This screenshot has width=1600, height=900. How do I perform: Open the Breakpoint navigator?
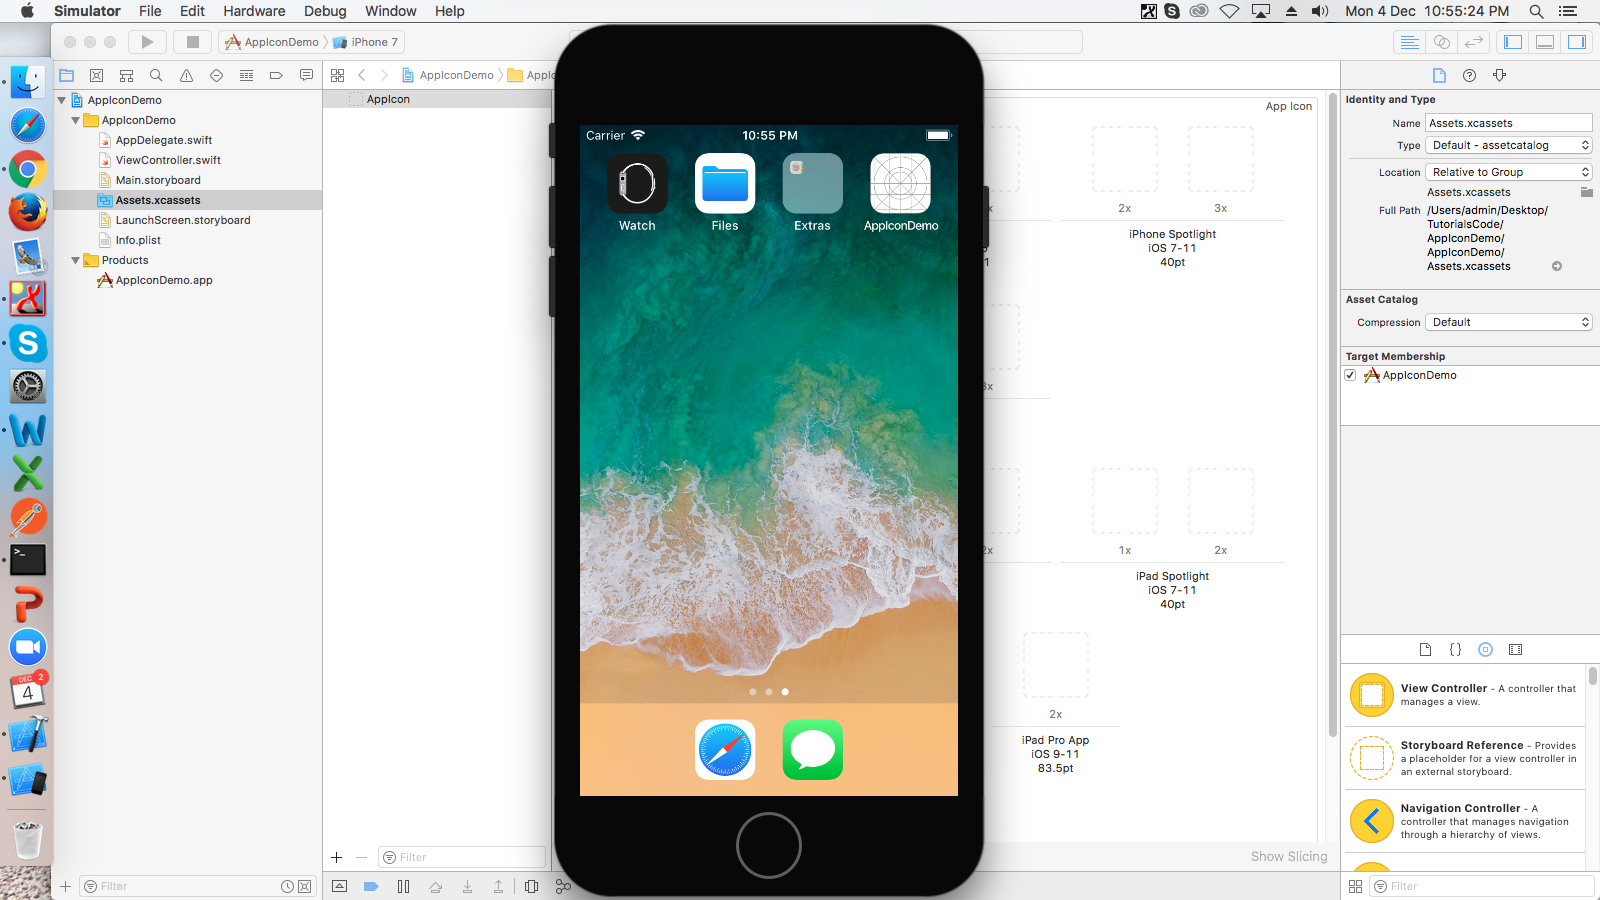[276, 75]
